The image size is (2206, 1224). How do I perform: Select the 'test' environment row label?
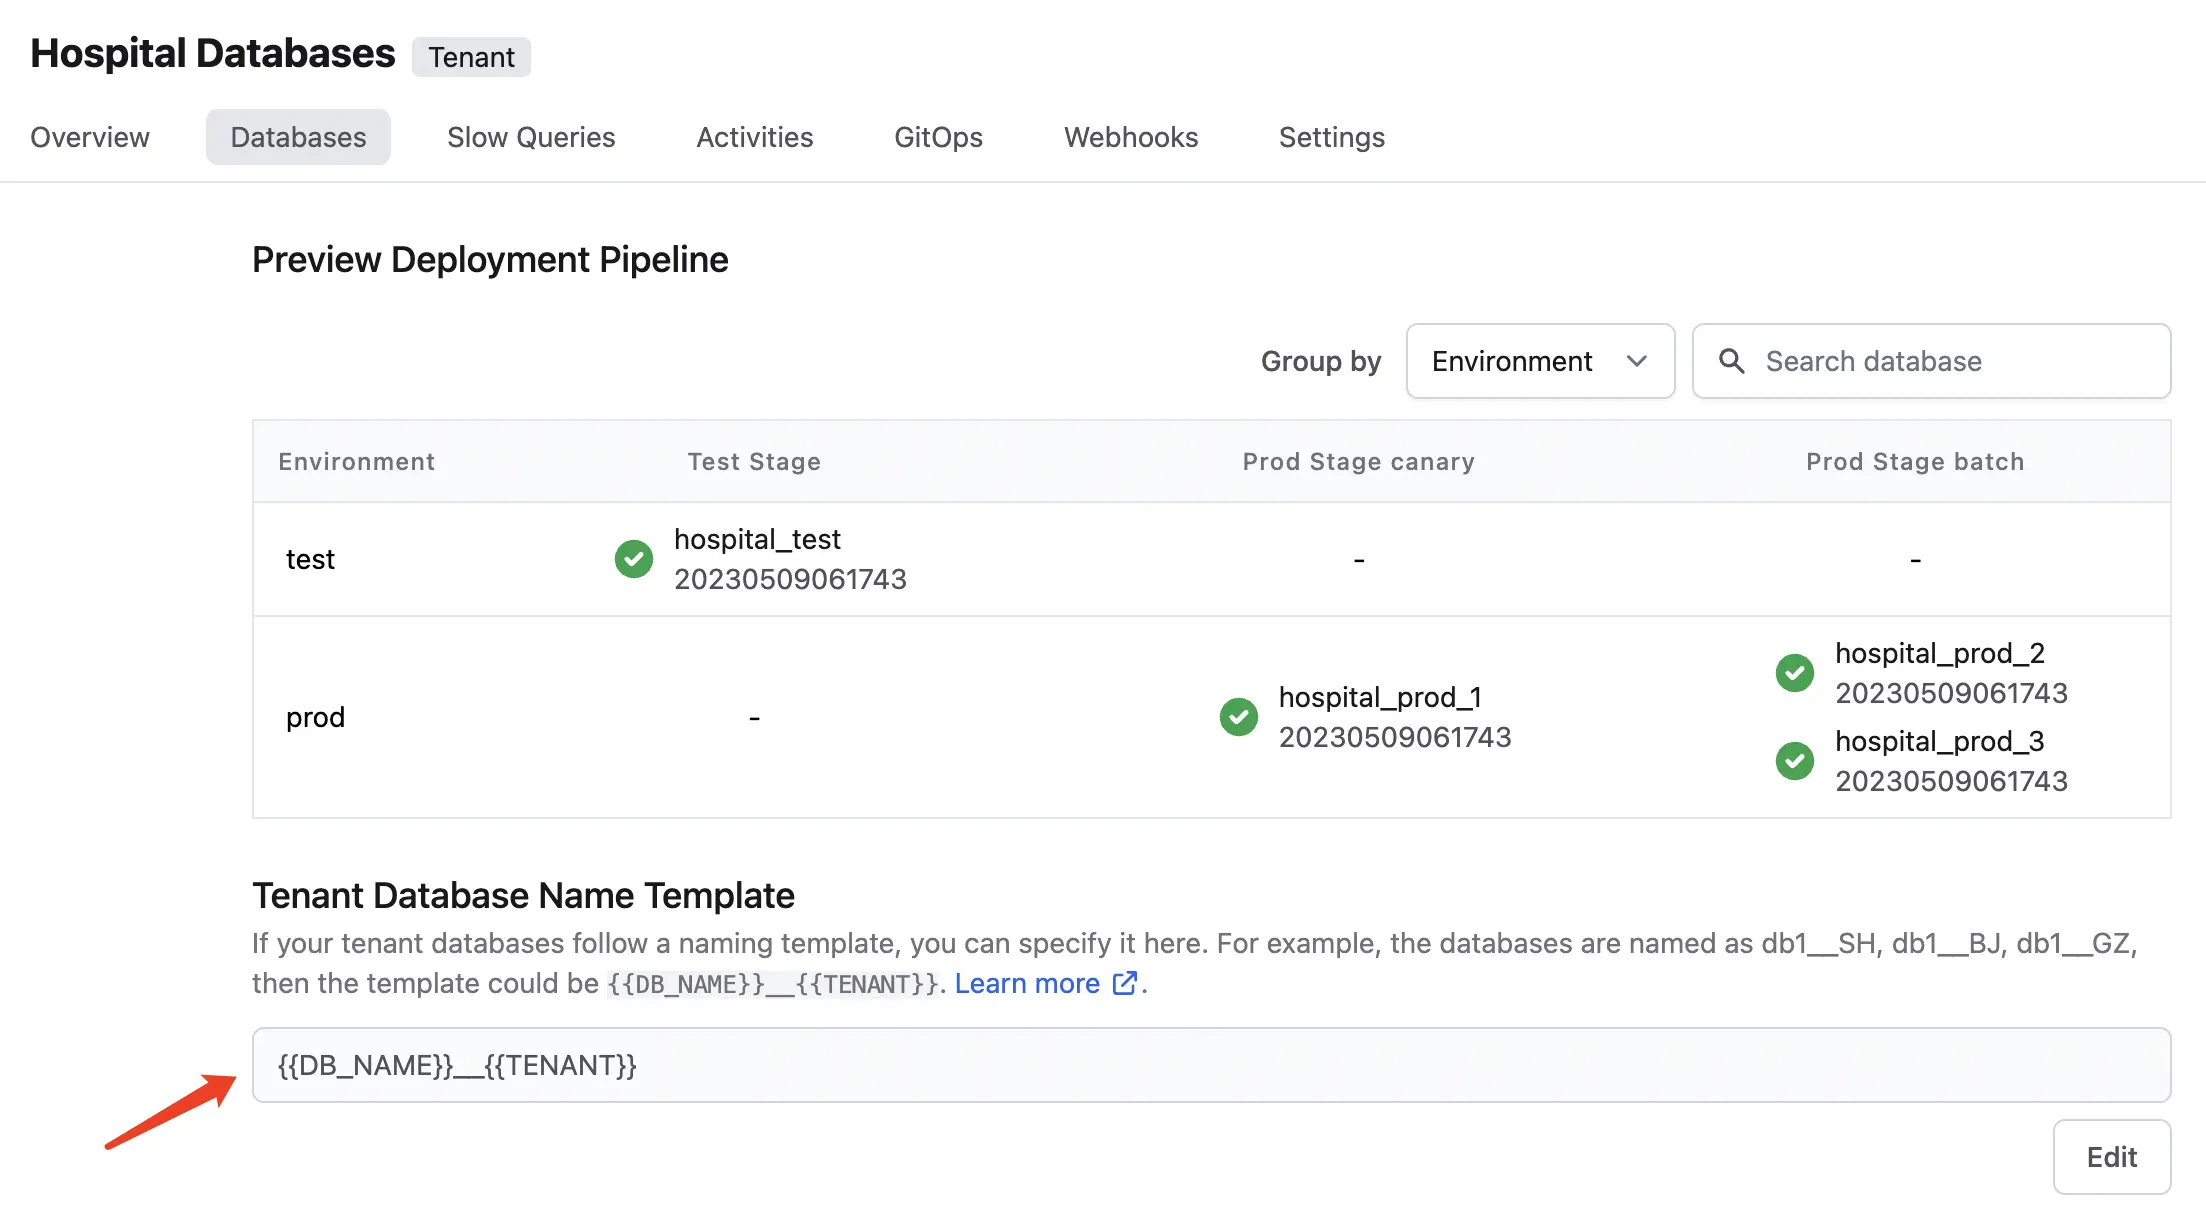pos(310,559)
